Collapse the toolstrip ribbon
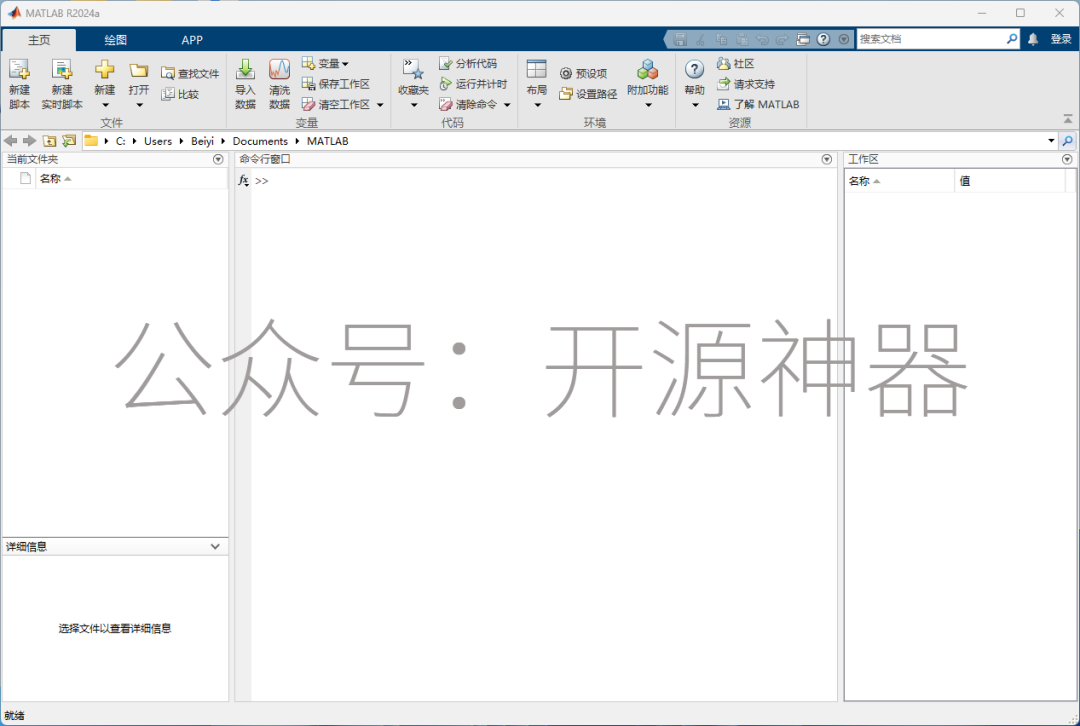 tap(1068, 119)
